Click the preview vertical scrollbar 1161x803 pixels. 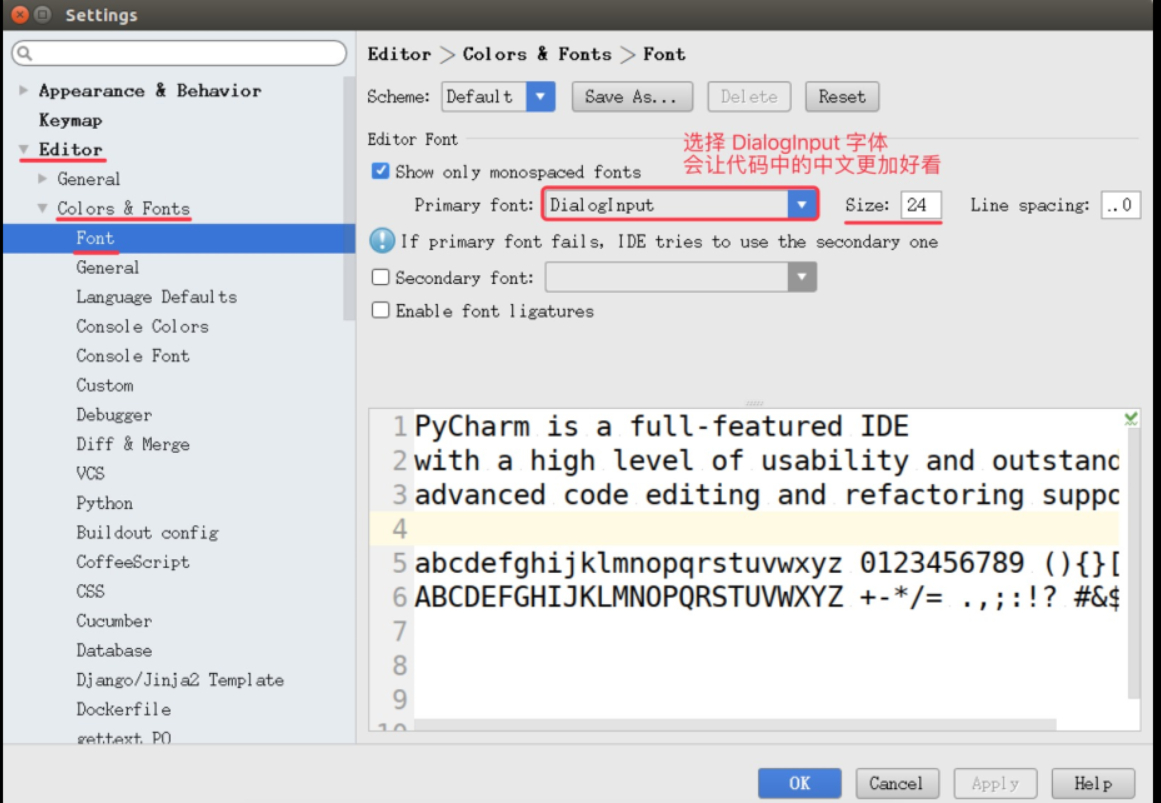[x=1134, y=563]
